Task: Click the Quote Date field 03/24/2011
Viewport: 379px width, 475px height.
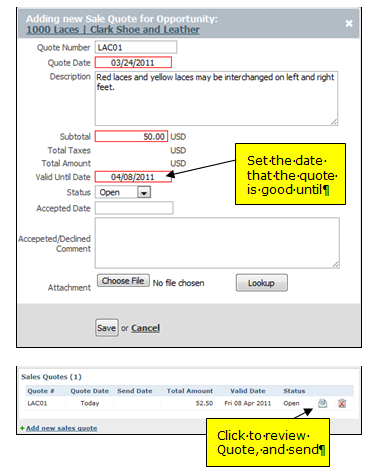Action: click(133, 63)
